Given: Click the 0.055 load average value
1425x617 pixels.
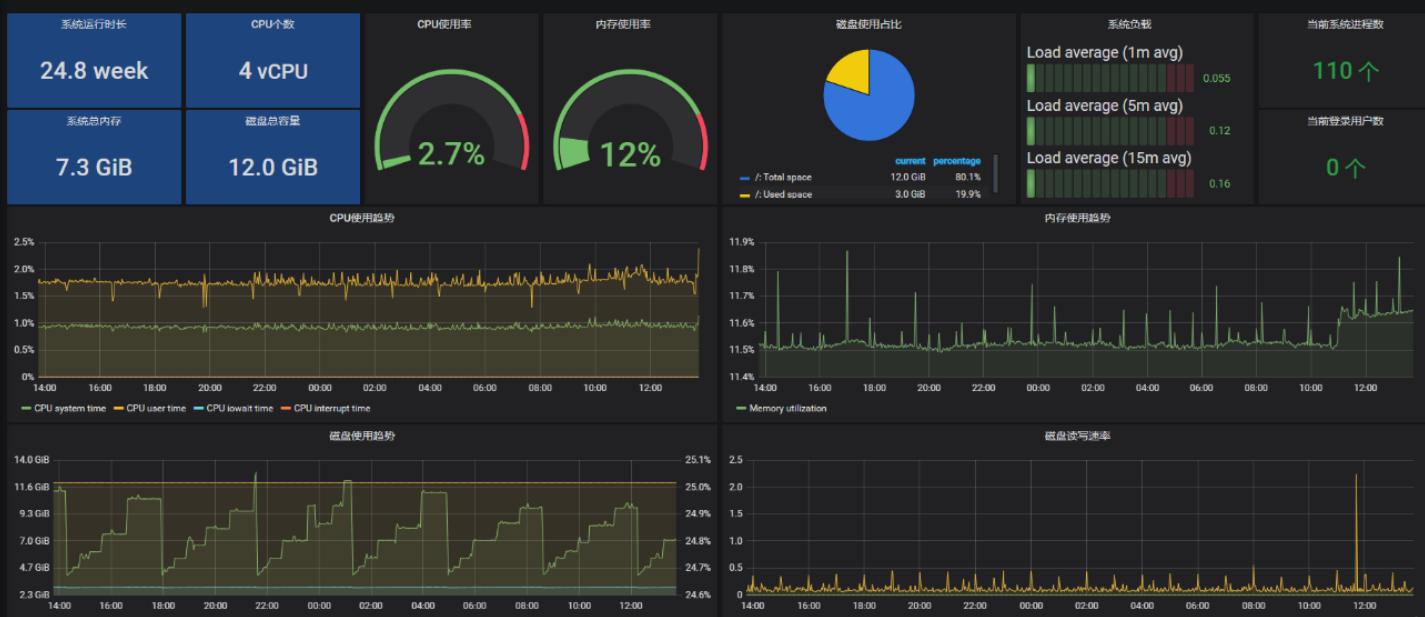Looking at the screenshot, I should 1216,78.
